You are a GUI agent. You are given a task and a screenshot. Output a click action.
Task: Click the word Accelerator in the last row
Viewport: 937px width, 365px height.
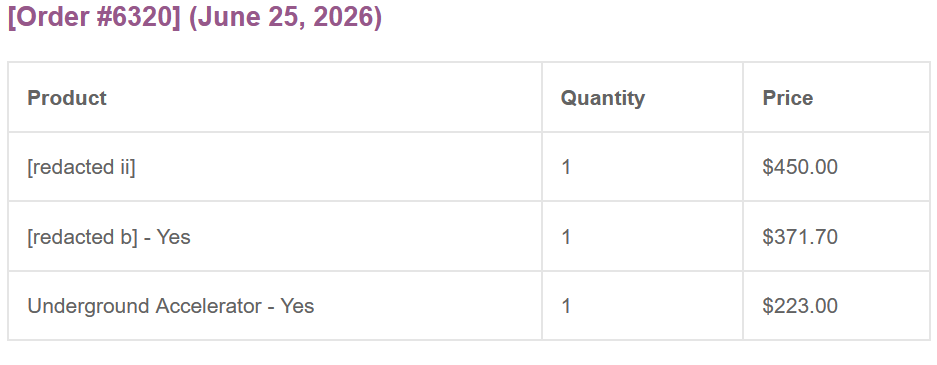[x=209, y=306]
